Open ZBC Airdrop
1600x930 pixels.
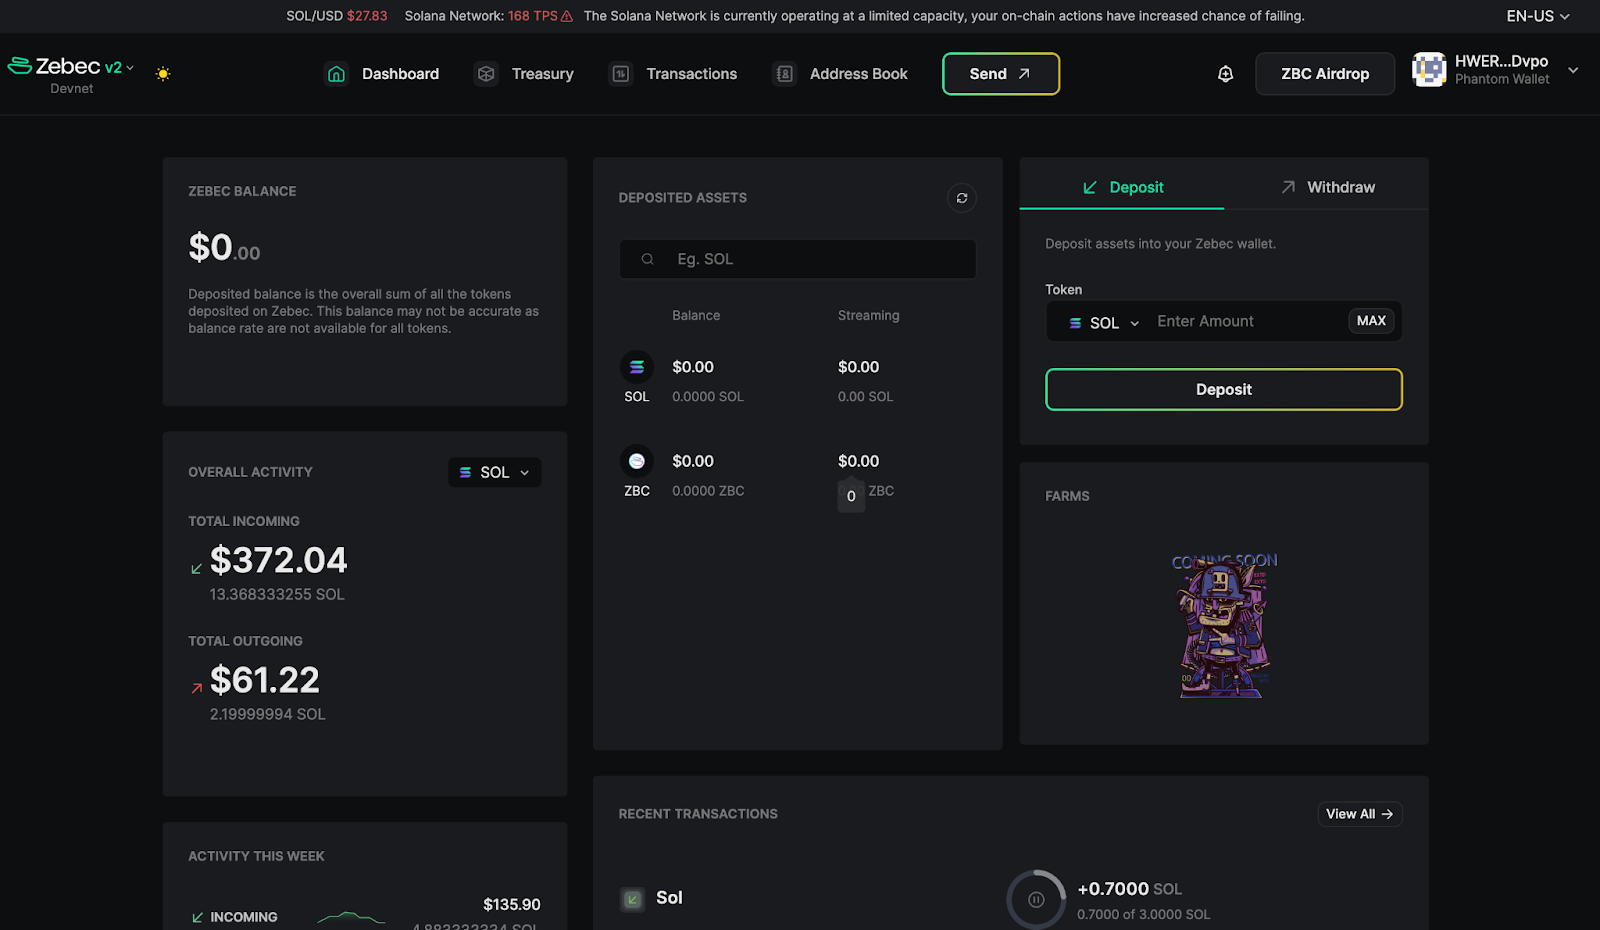[1325, 74]
